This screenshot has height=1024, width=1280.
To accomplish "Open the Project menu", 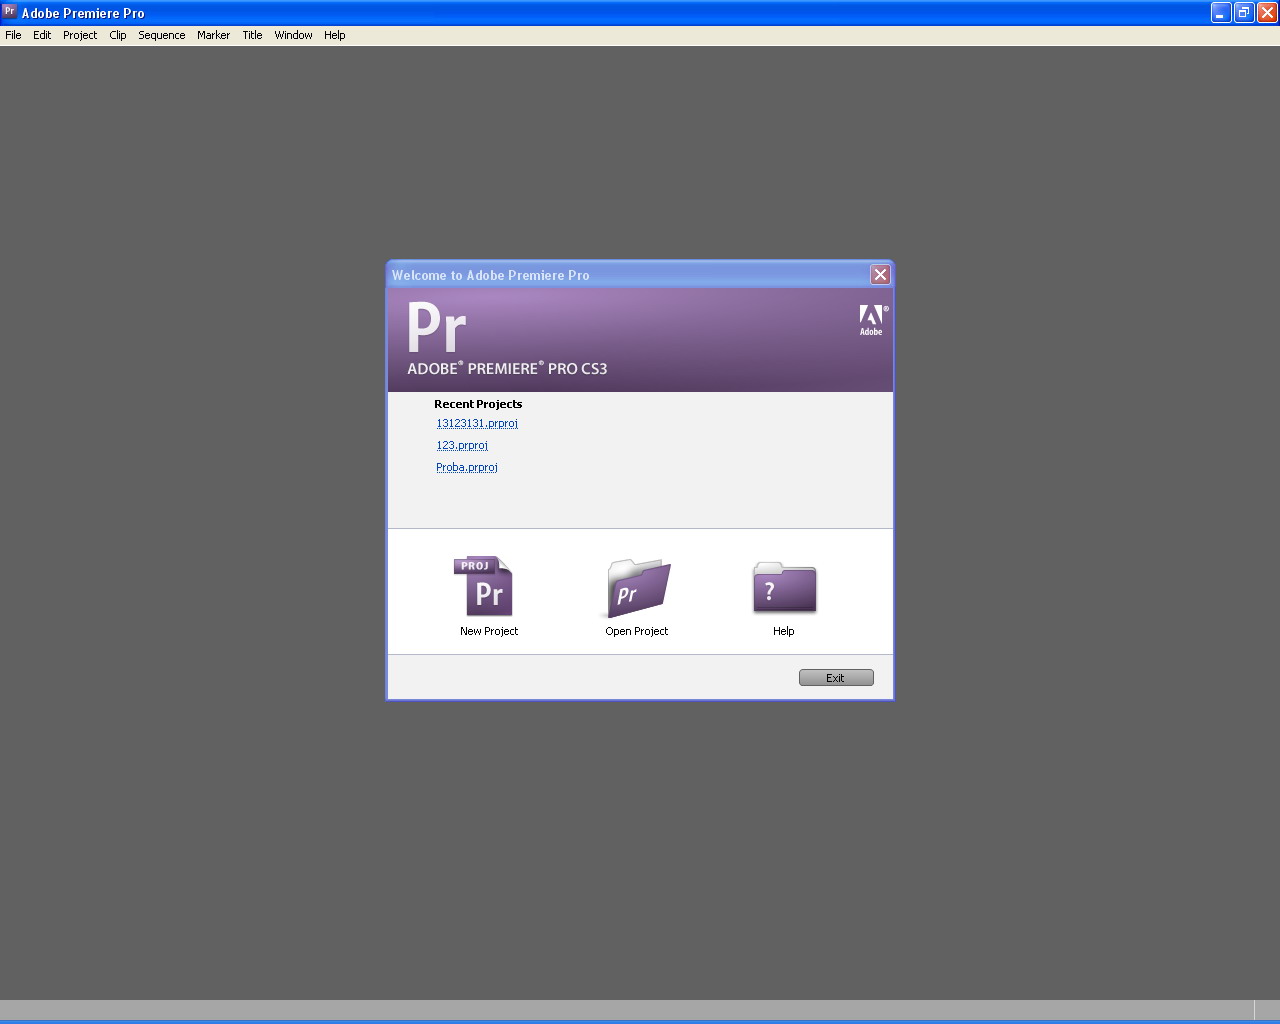I will click(80, 35).
